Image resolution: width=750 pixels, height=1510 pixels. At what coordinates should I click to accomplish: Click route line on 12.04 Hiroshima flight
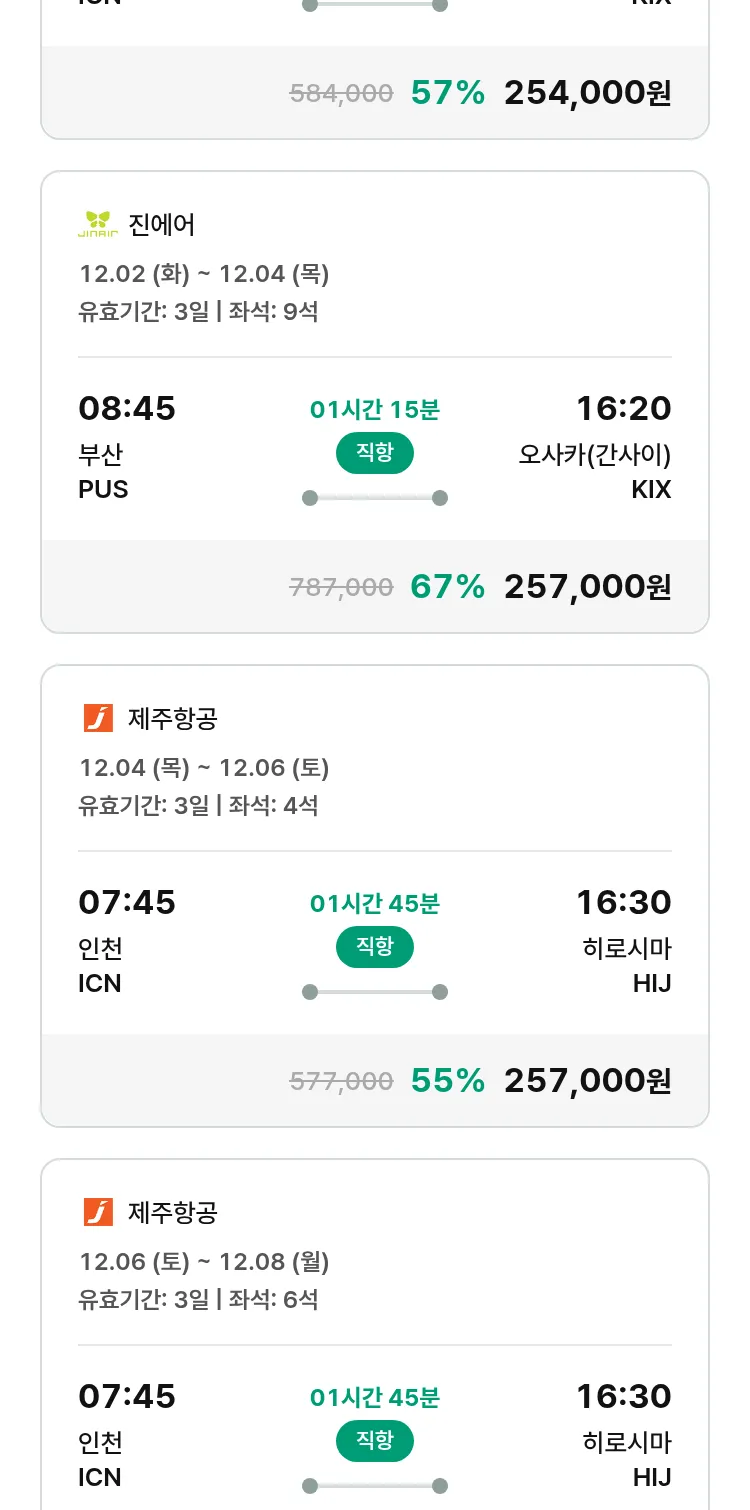[375, 992]
